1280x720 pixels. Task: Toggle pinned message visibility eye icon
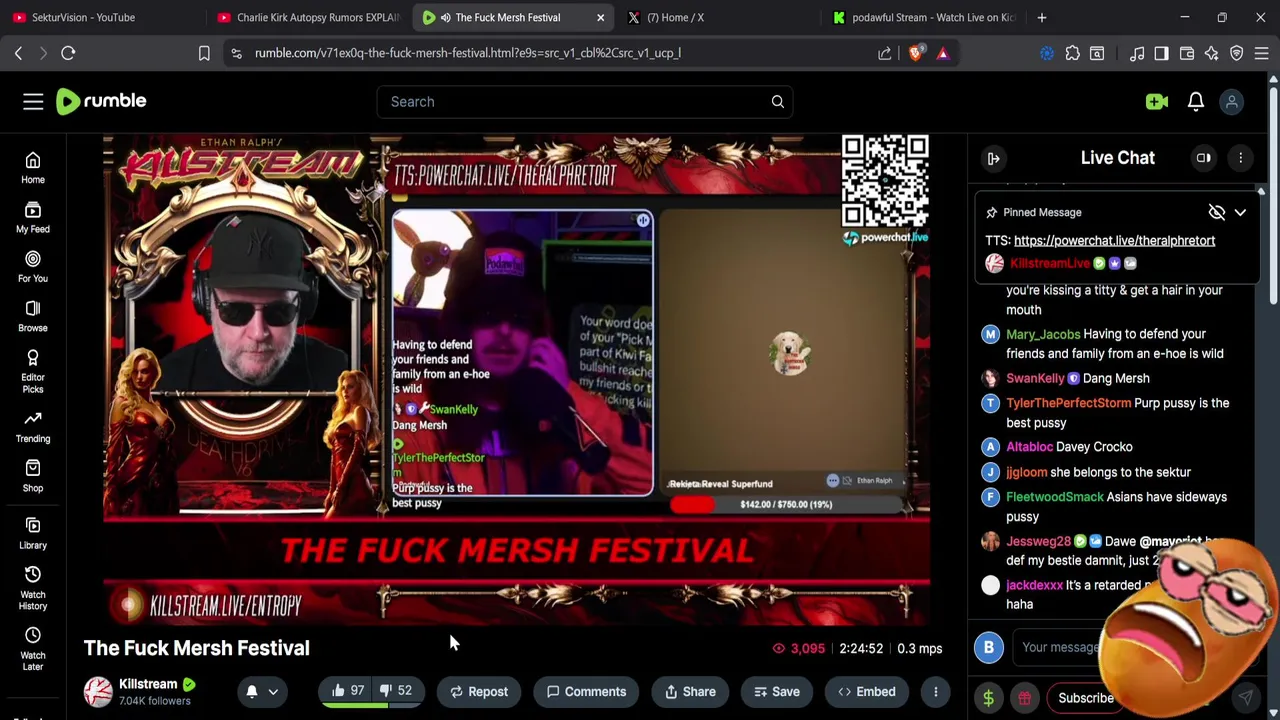click(1216, 212)
